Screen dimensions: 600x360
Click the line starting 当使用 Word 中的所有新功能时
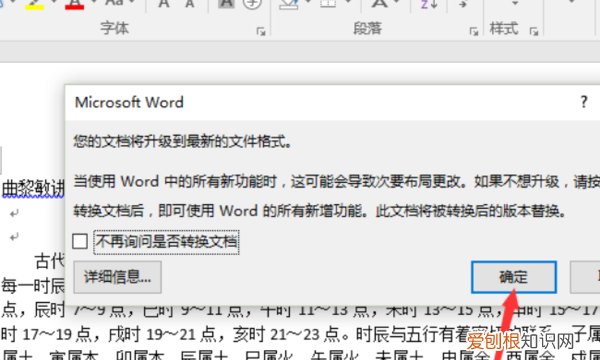tap(336, 182)
